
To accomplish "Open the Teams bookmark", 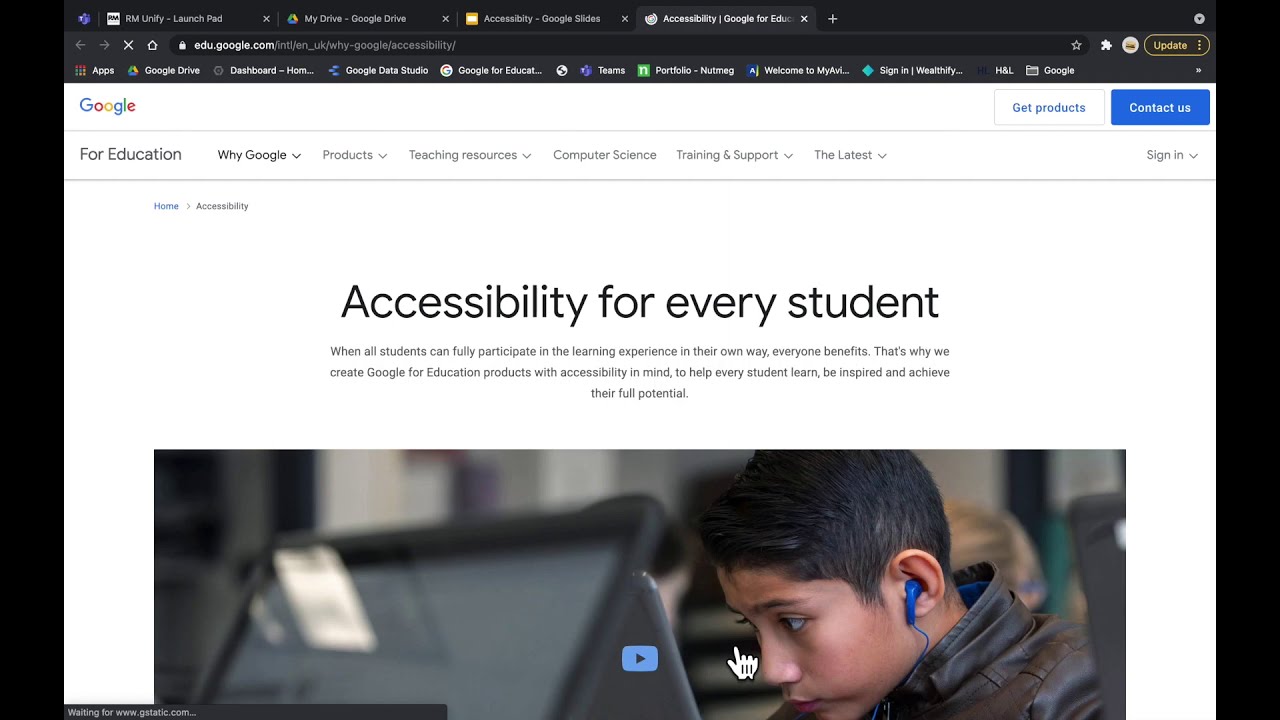I will coord(602,70).
